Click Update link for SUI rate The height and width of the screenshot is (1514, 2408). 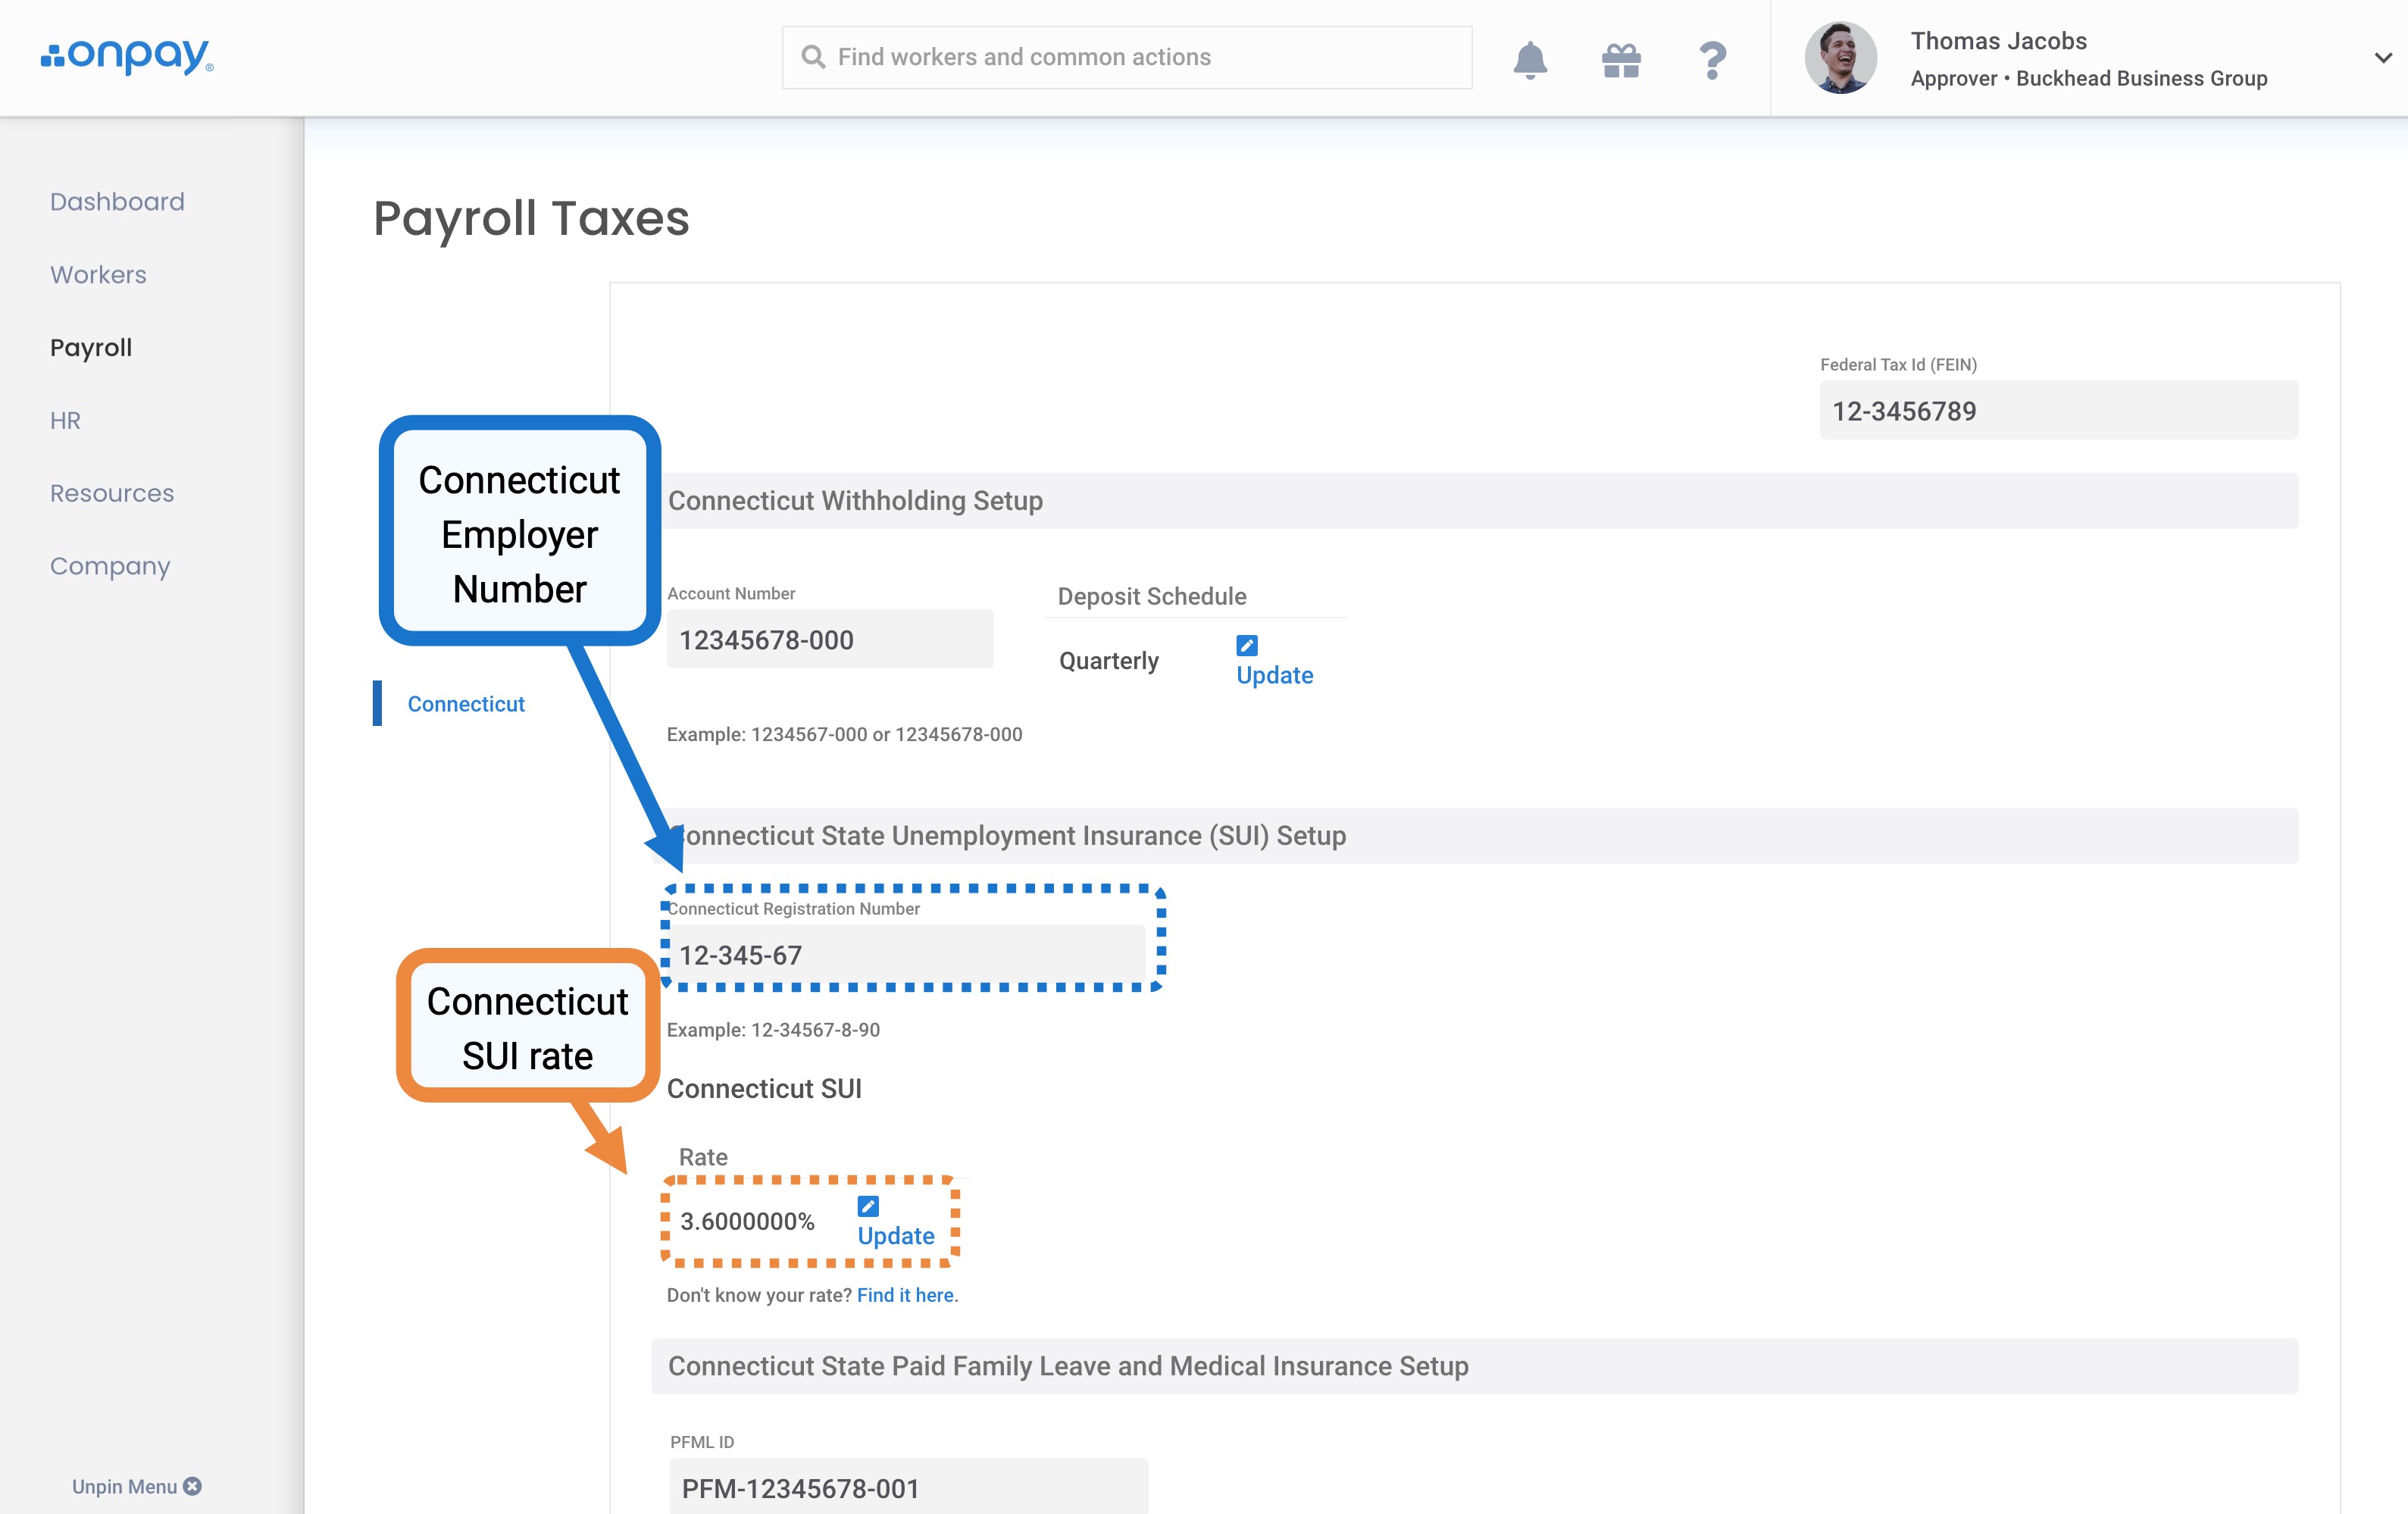tap(895, 1236)
